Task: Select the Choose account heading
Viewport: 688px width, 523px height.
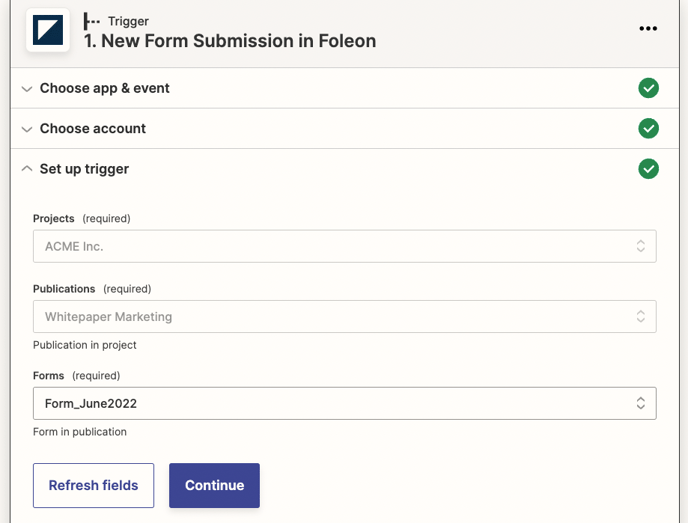Action: (x=93, y=128)
